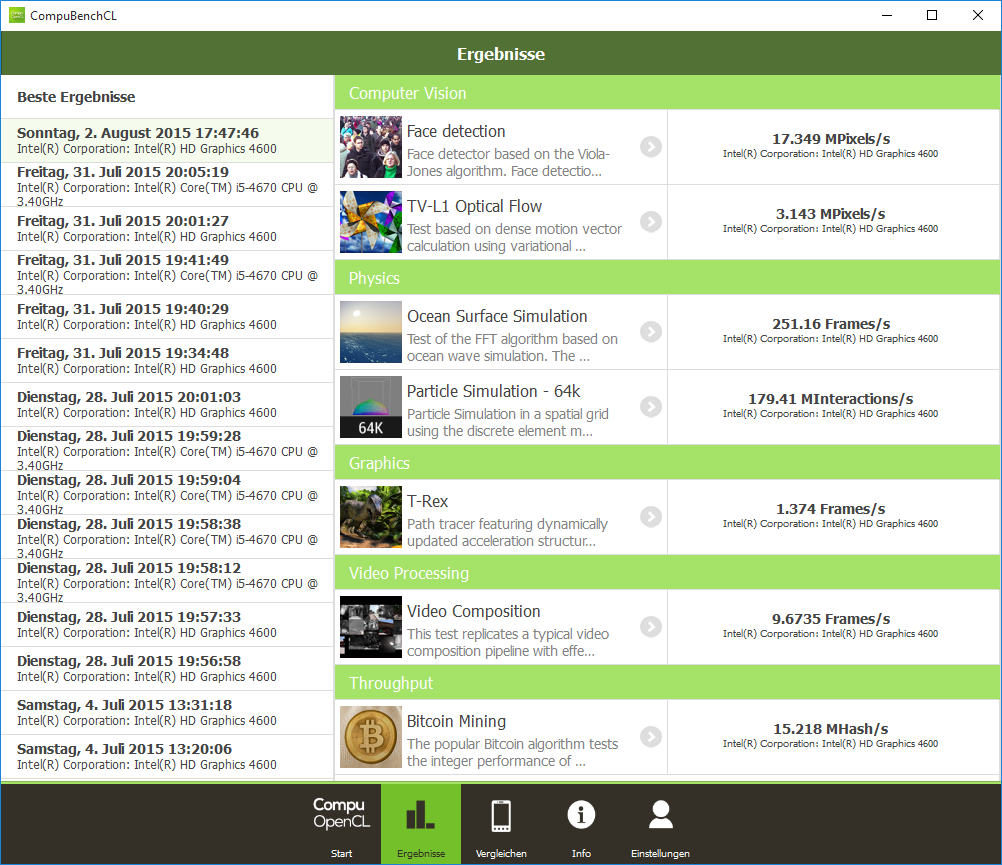Click the T-Rex dinosaur thumbnail

pyautogui.click(x=371, y=516)
